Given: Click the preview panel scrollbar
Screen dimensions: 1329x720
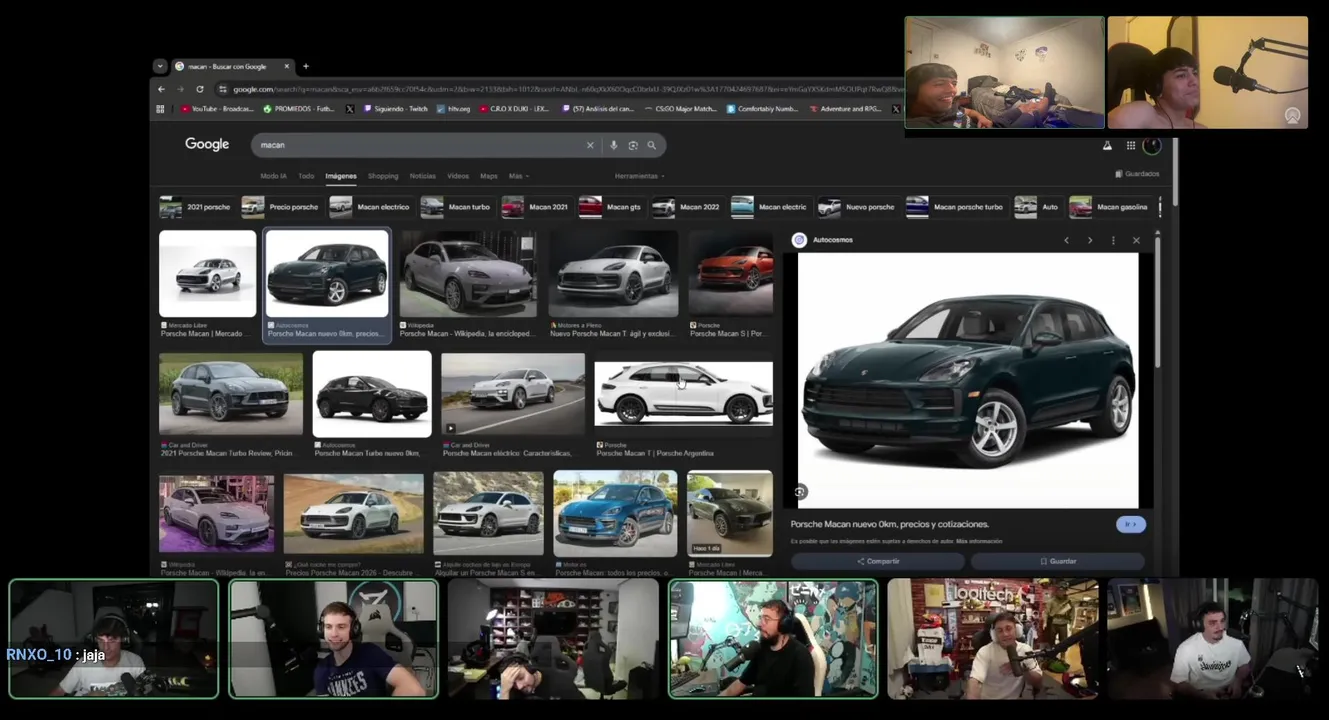Looking at the screenshot, I should click(1157, 300).
